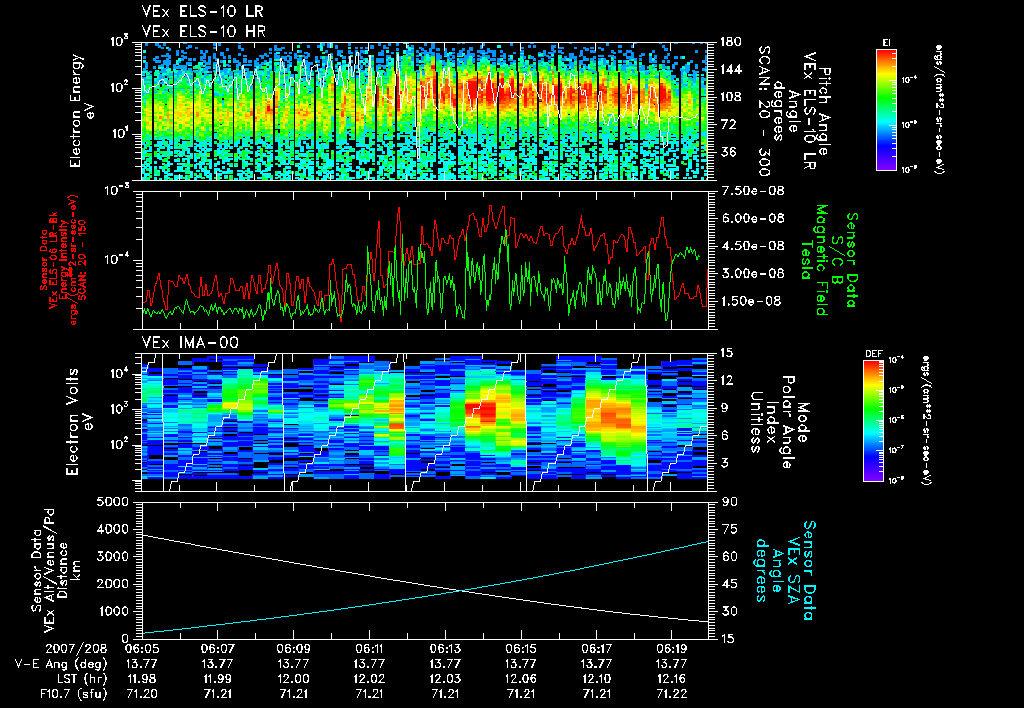Click the SZA axis tick 90

[x=729, y=502]
